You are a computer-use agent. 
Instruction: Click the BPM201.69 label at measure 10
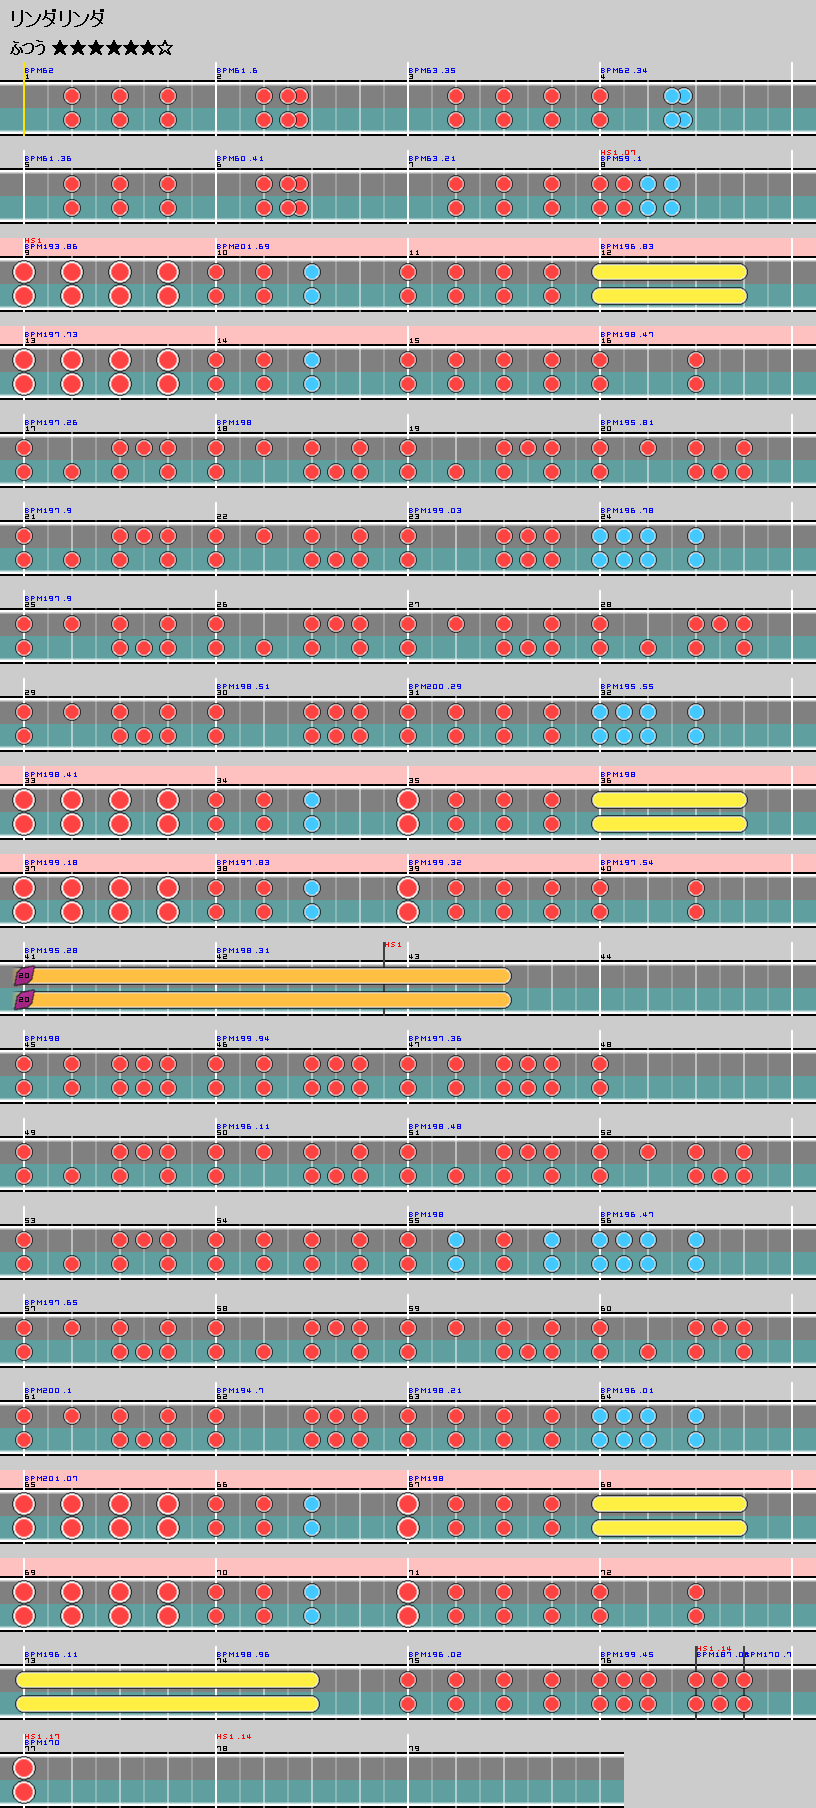(245, 246)
